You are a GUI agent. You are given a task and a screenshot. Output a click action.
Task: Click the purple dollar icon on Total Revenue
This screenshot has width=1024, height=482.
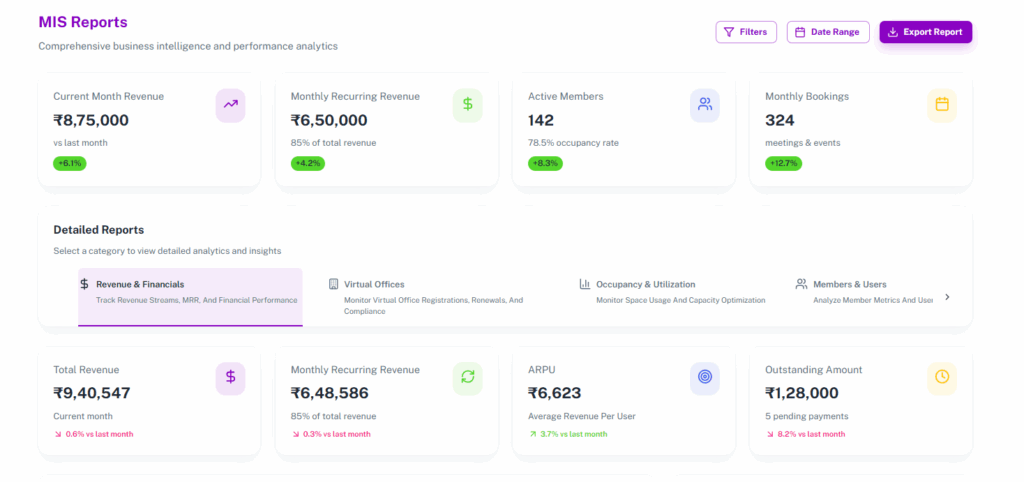pyautogui.click(x=231, y=377)
